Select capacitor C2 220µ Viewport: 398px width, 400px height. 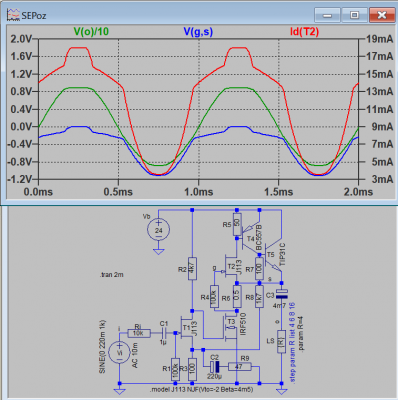click(x=215, y=367)
